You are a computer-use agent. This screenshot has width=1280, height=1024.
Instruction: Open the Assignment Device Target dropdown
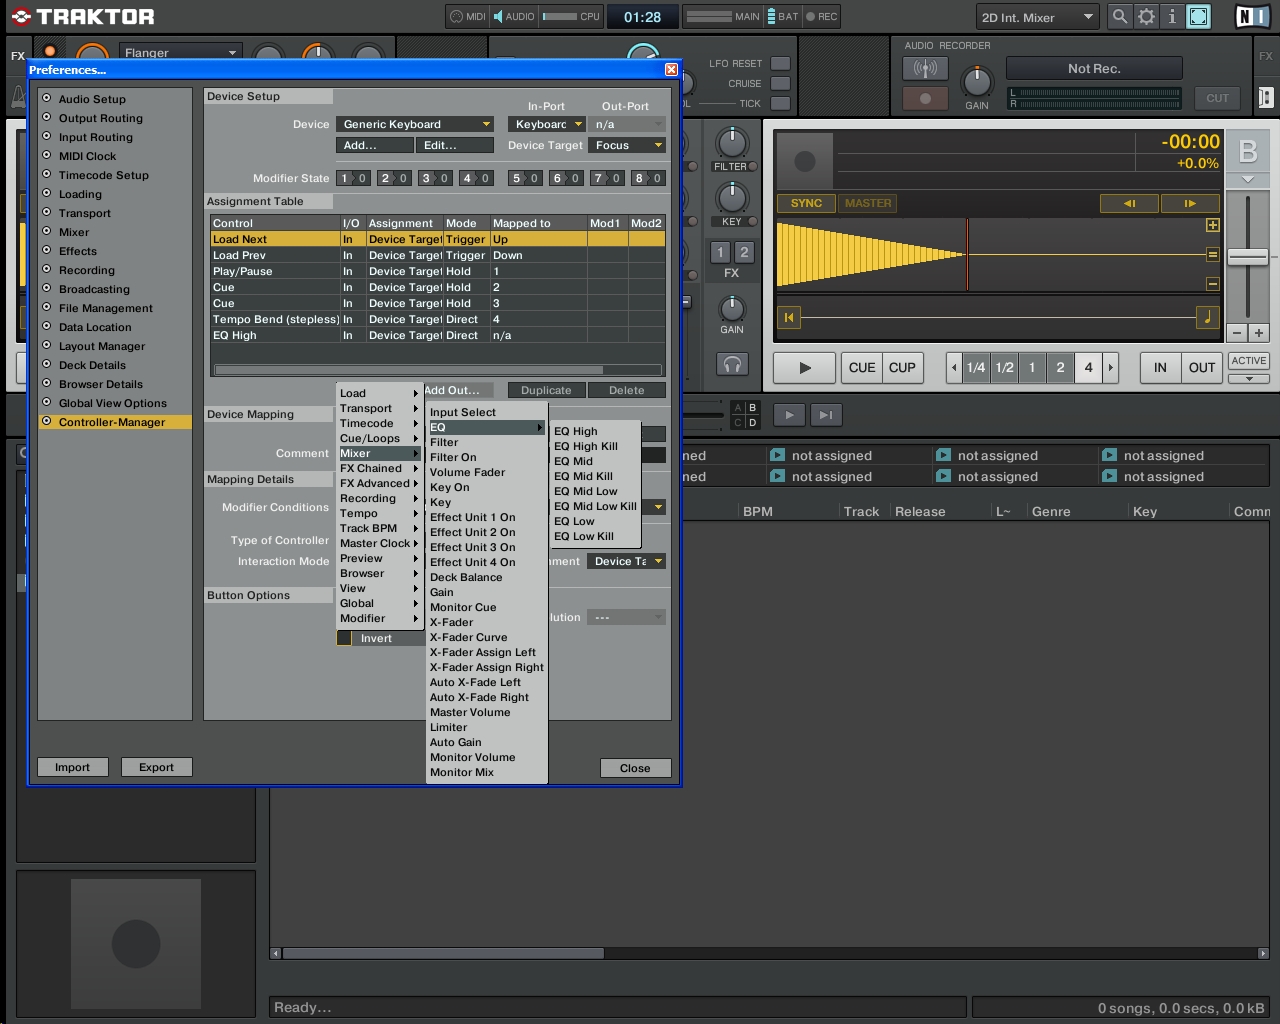point(626,561)
